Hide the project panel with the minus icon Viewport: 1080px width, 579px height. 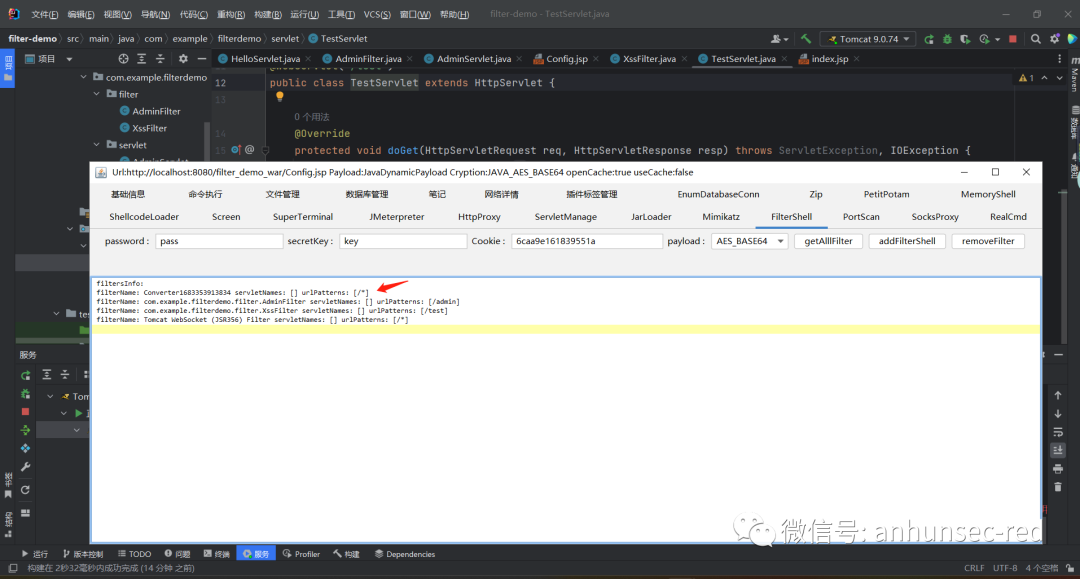[x=202, y=59]
